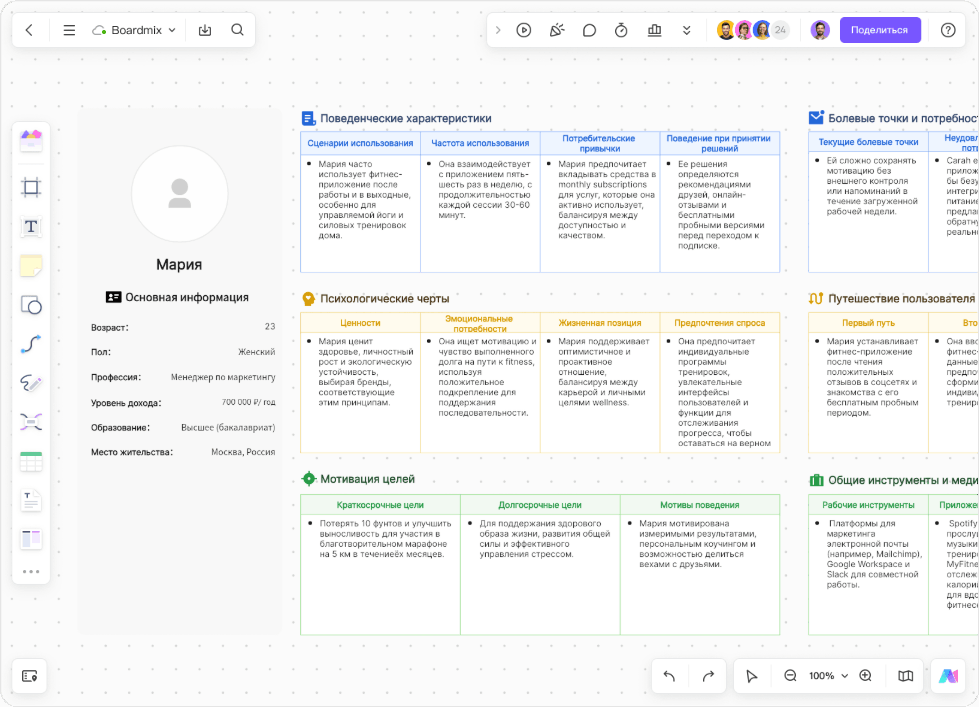979x707 pixels.
Task: Select the Pen drawing tool
Action: [x=31, y=383]
